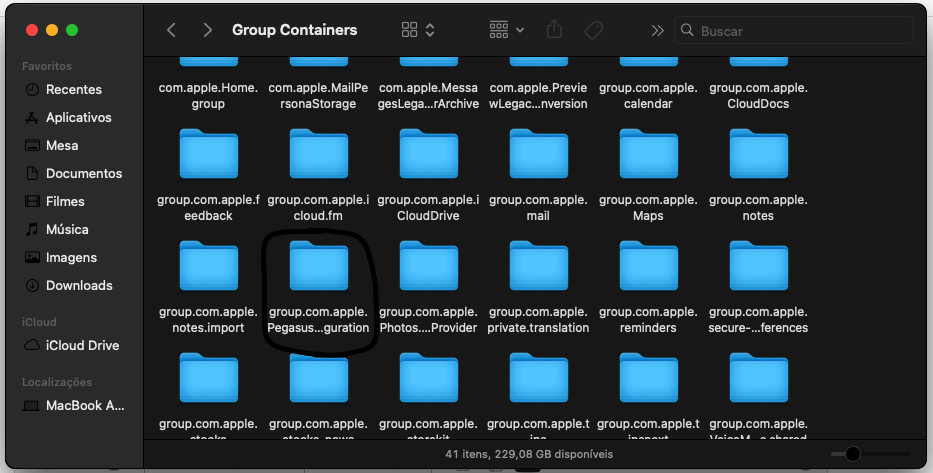Viewport: 933px width, 473px height.
Task: Click the back navigation arrow
Action: point(171,30)
